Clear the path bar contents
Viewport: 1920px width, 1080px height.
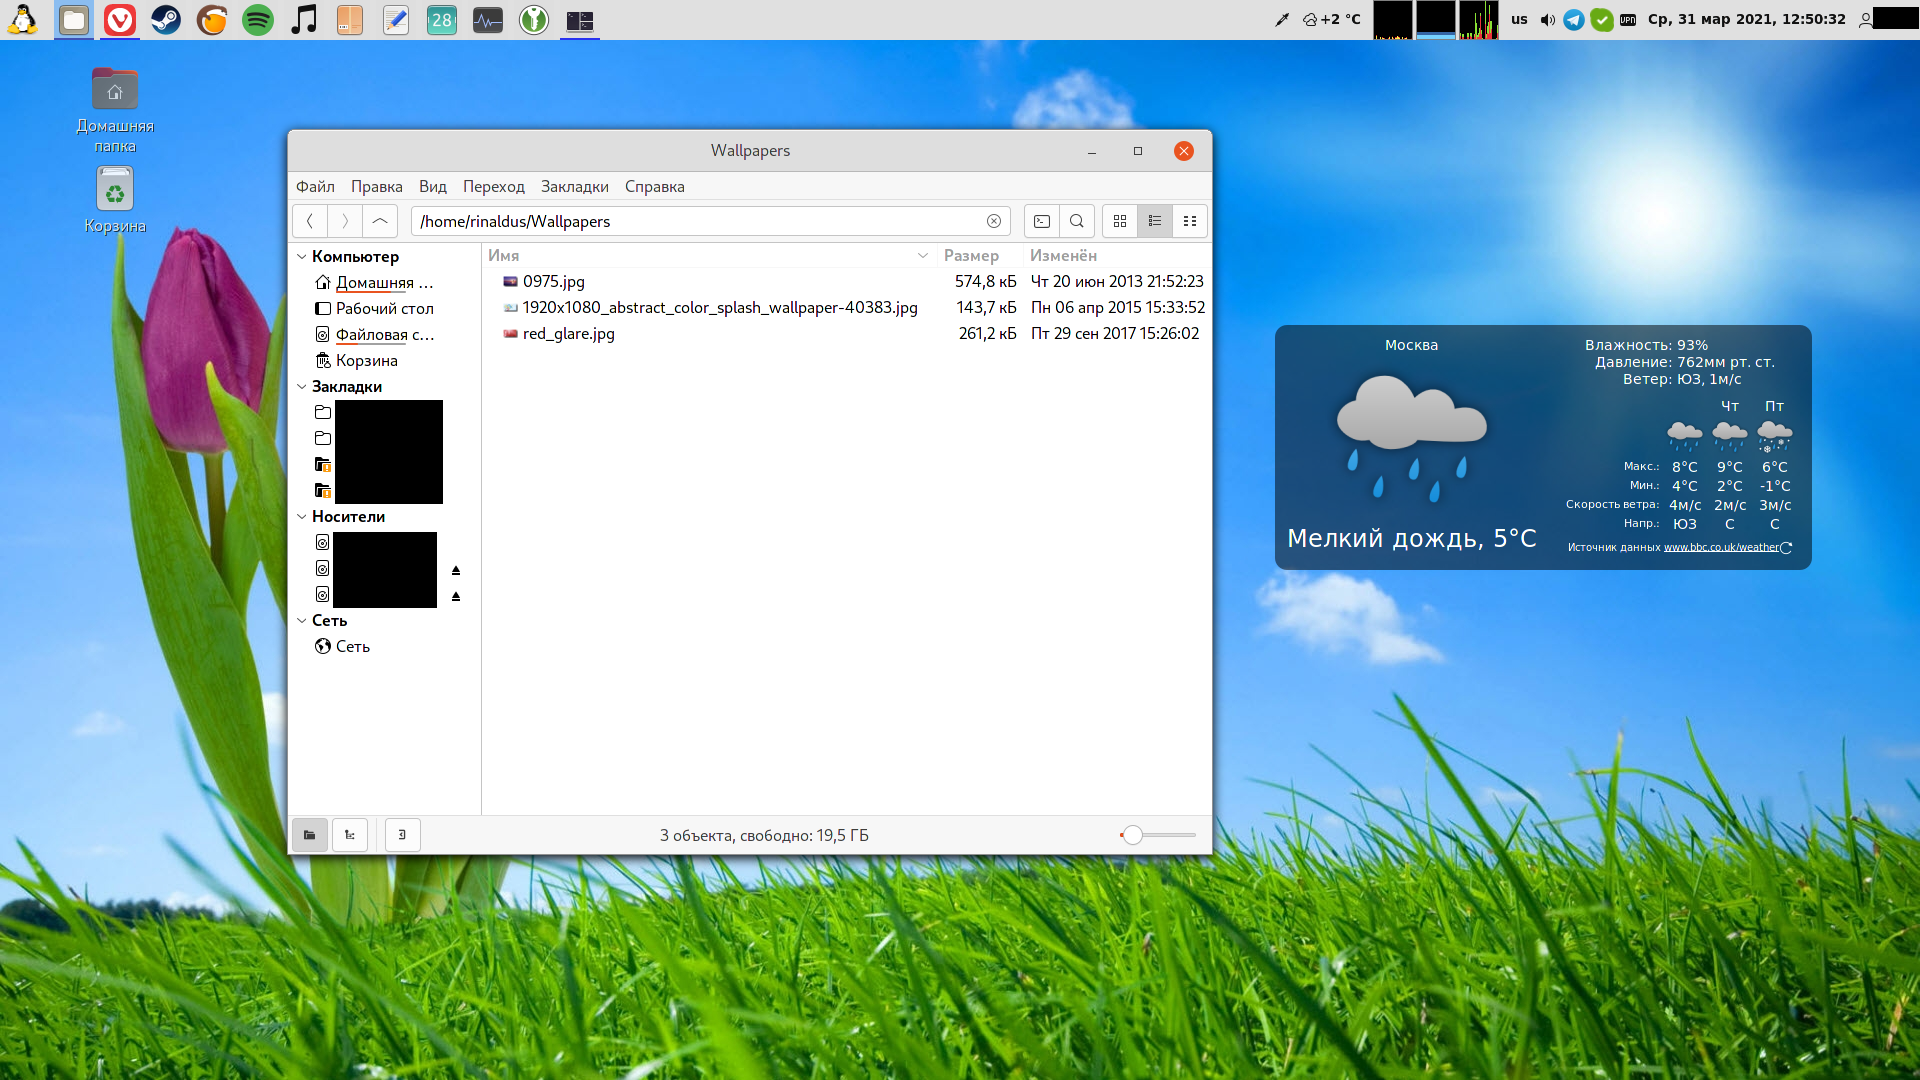click(x=994, y=221)
